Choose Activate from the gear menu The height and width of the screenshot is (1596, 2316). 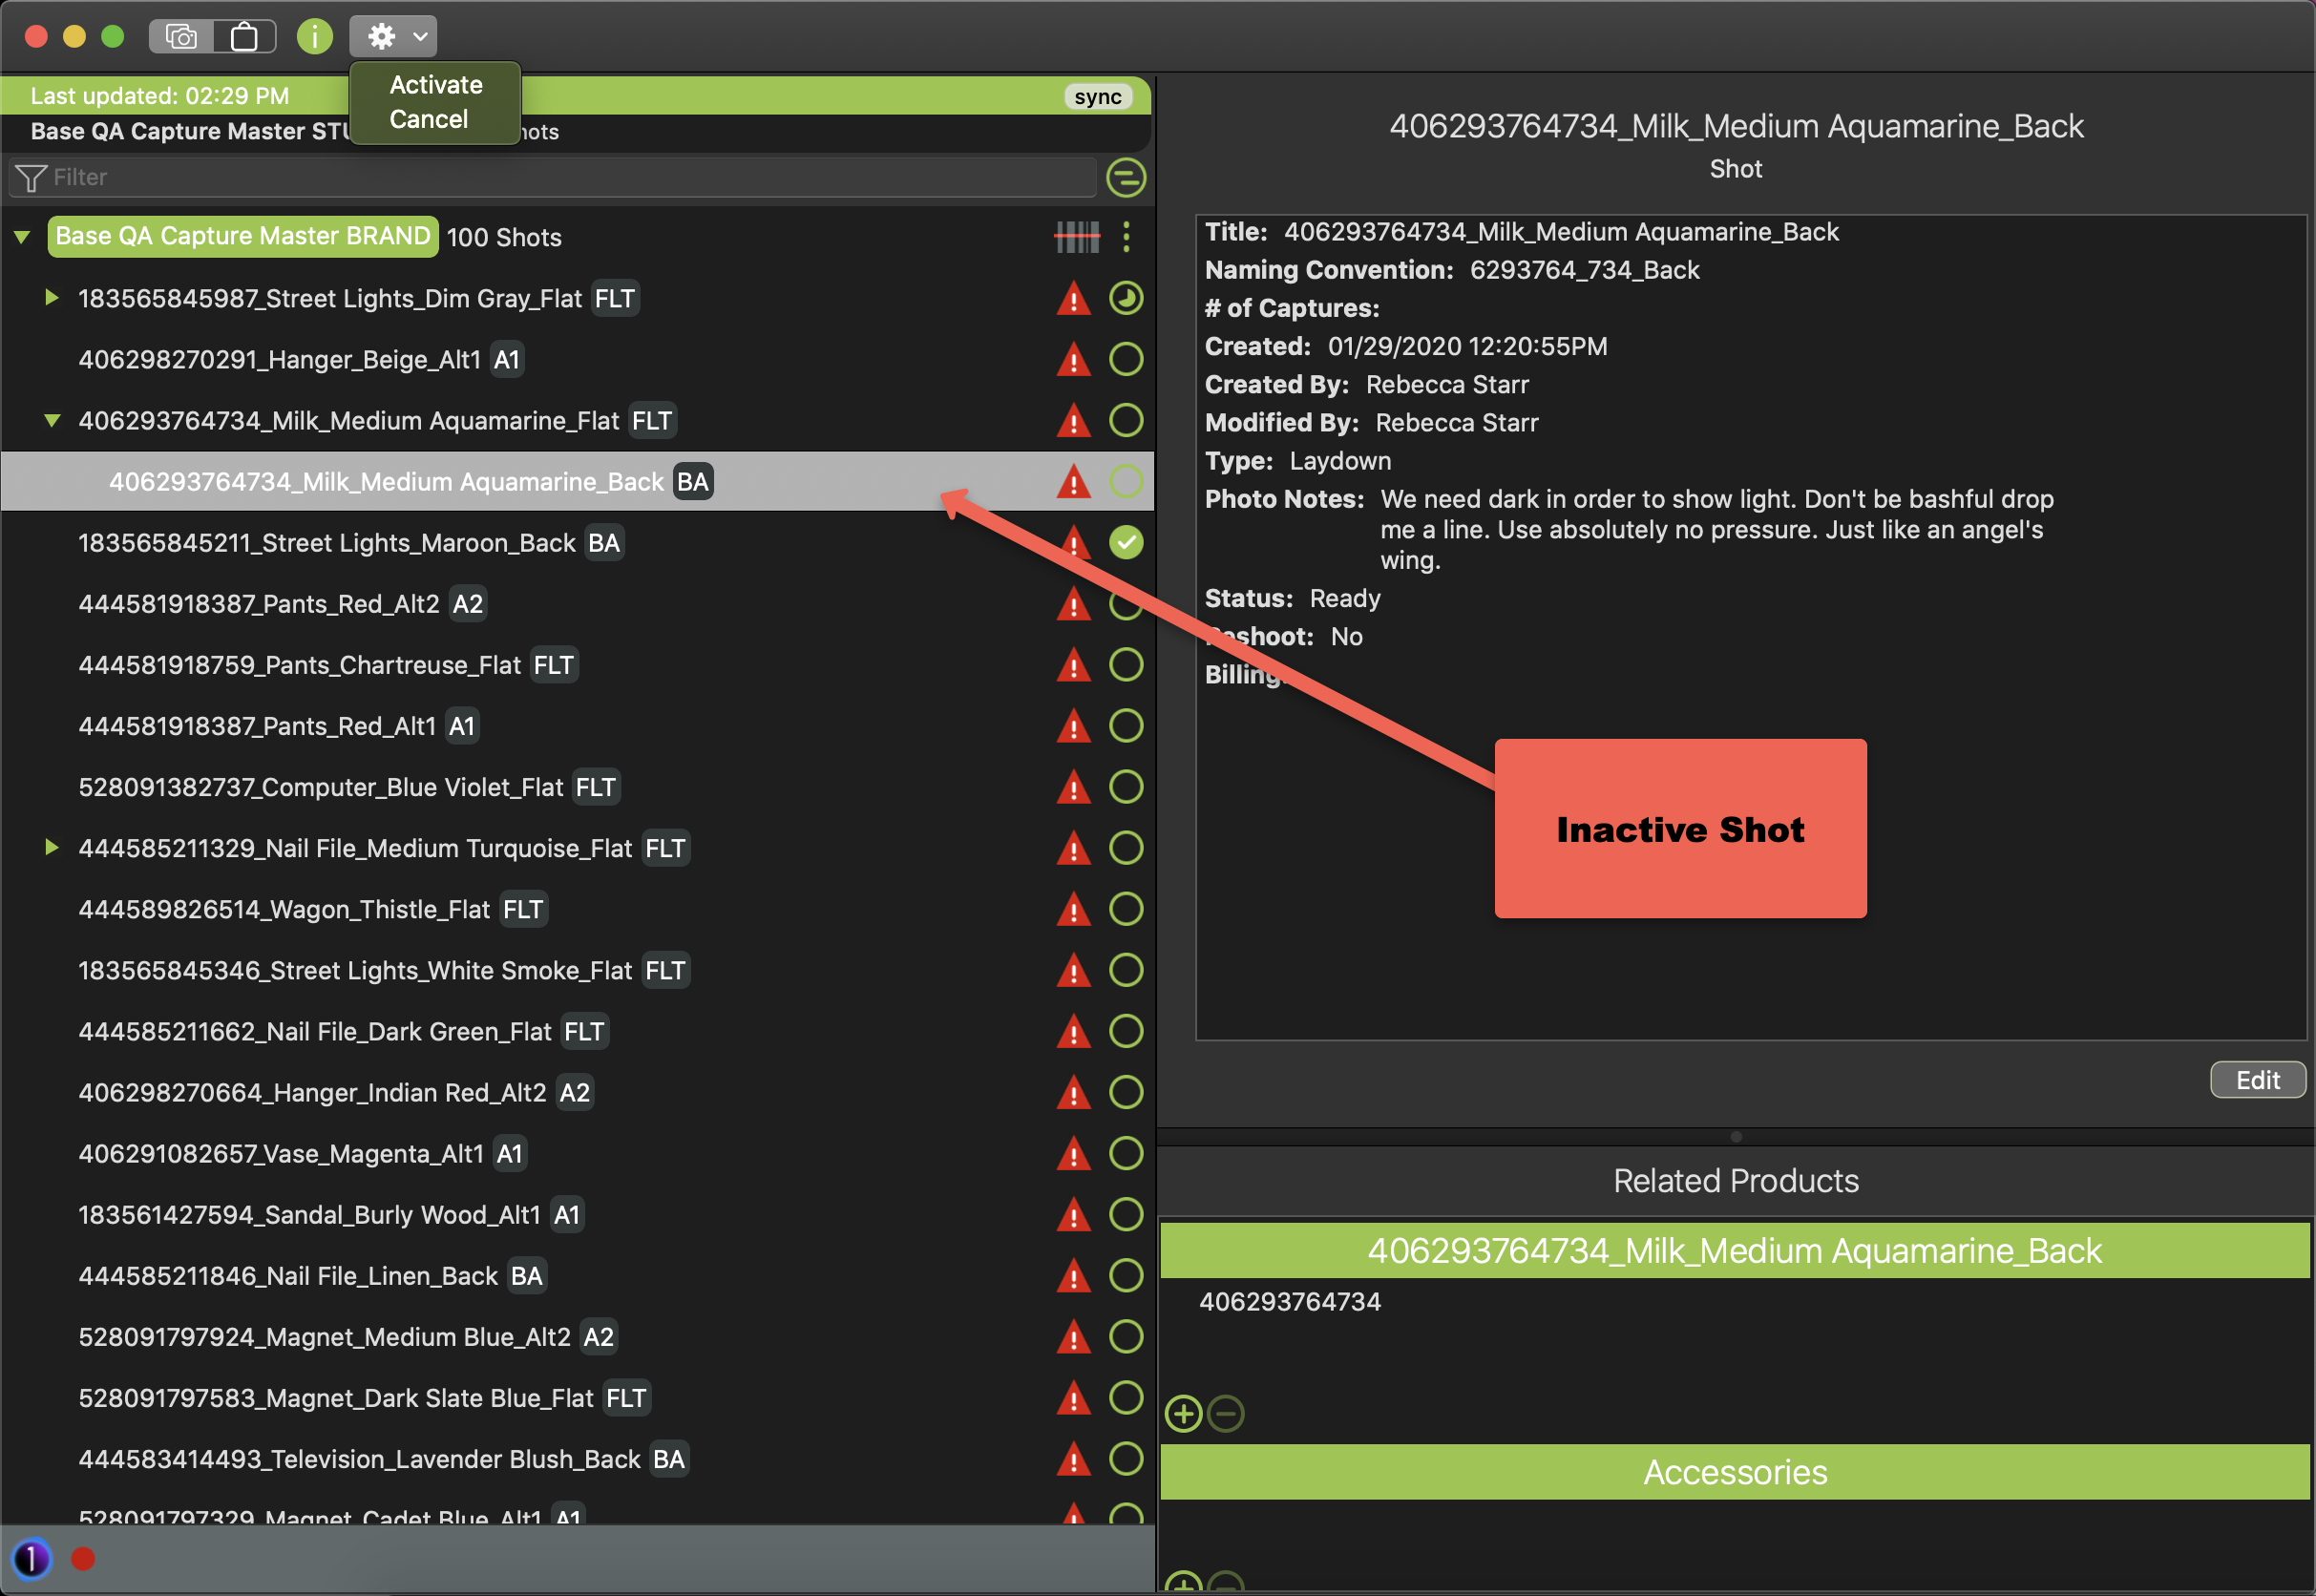[435, 85]
